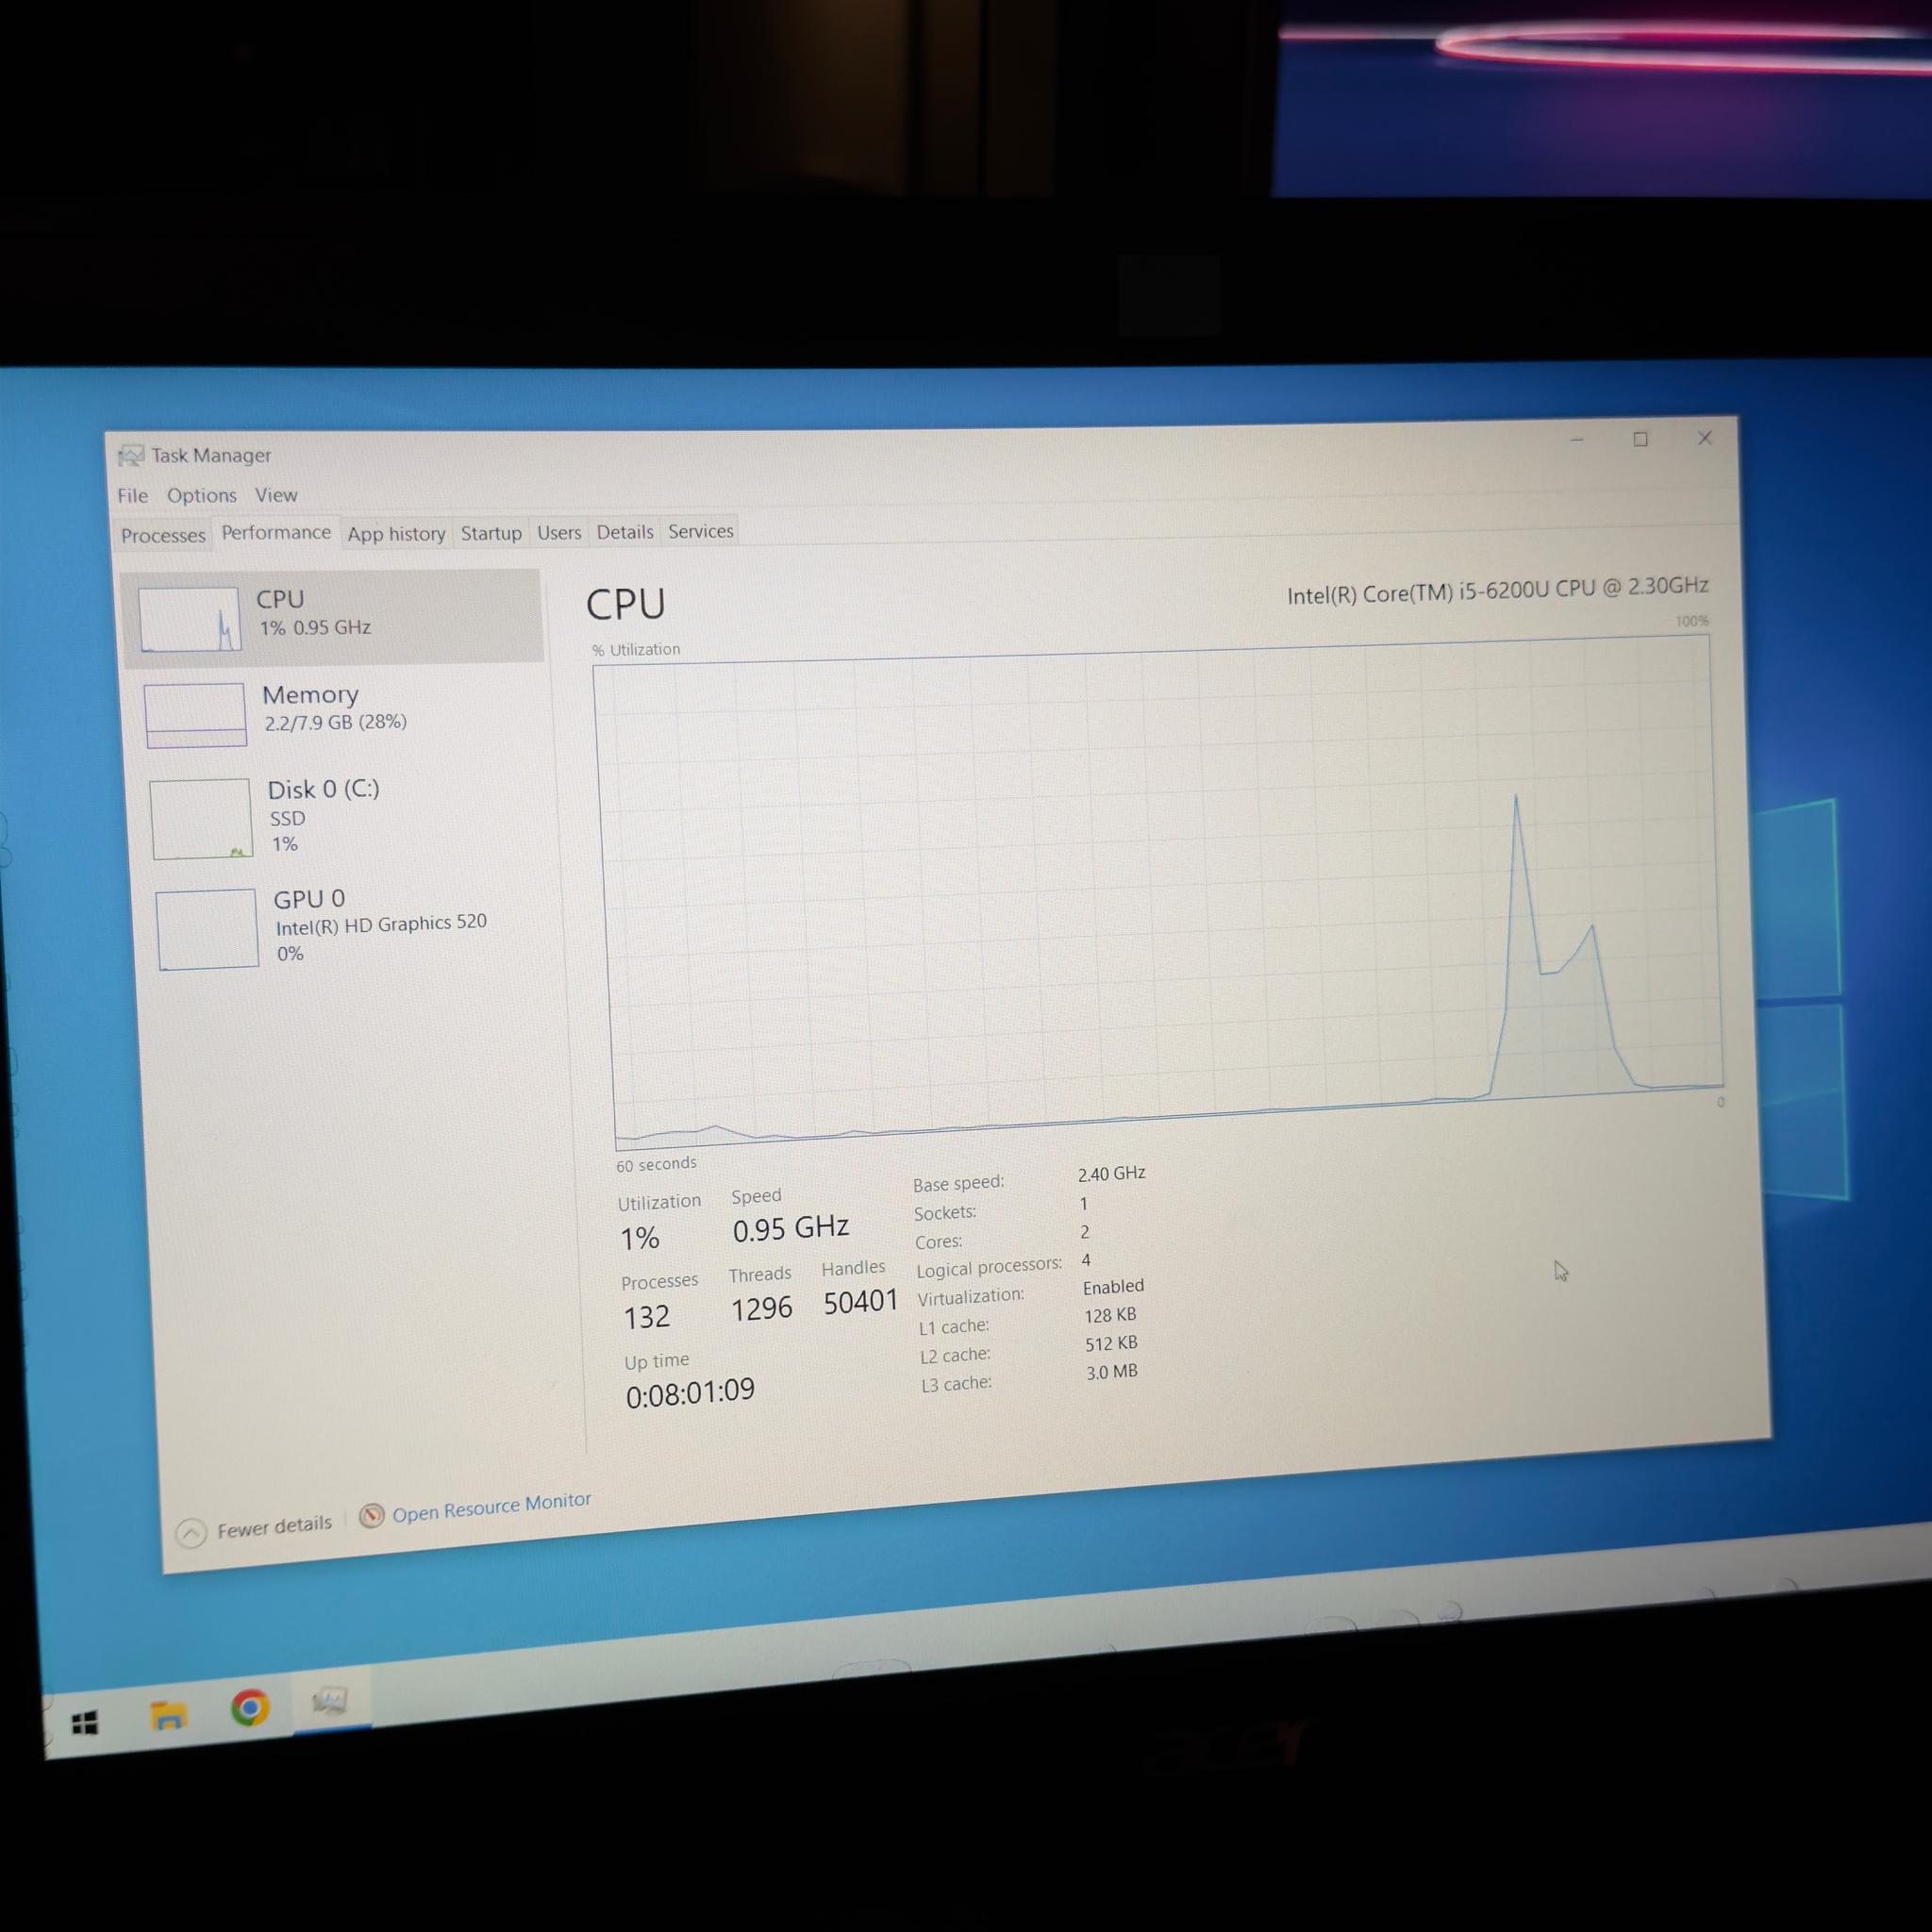Click the Disk 0 (C:) label

[323, 789]
